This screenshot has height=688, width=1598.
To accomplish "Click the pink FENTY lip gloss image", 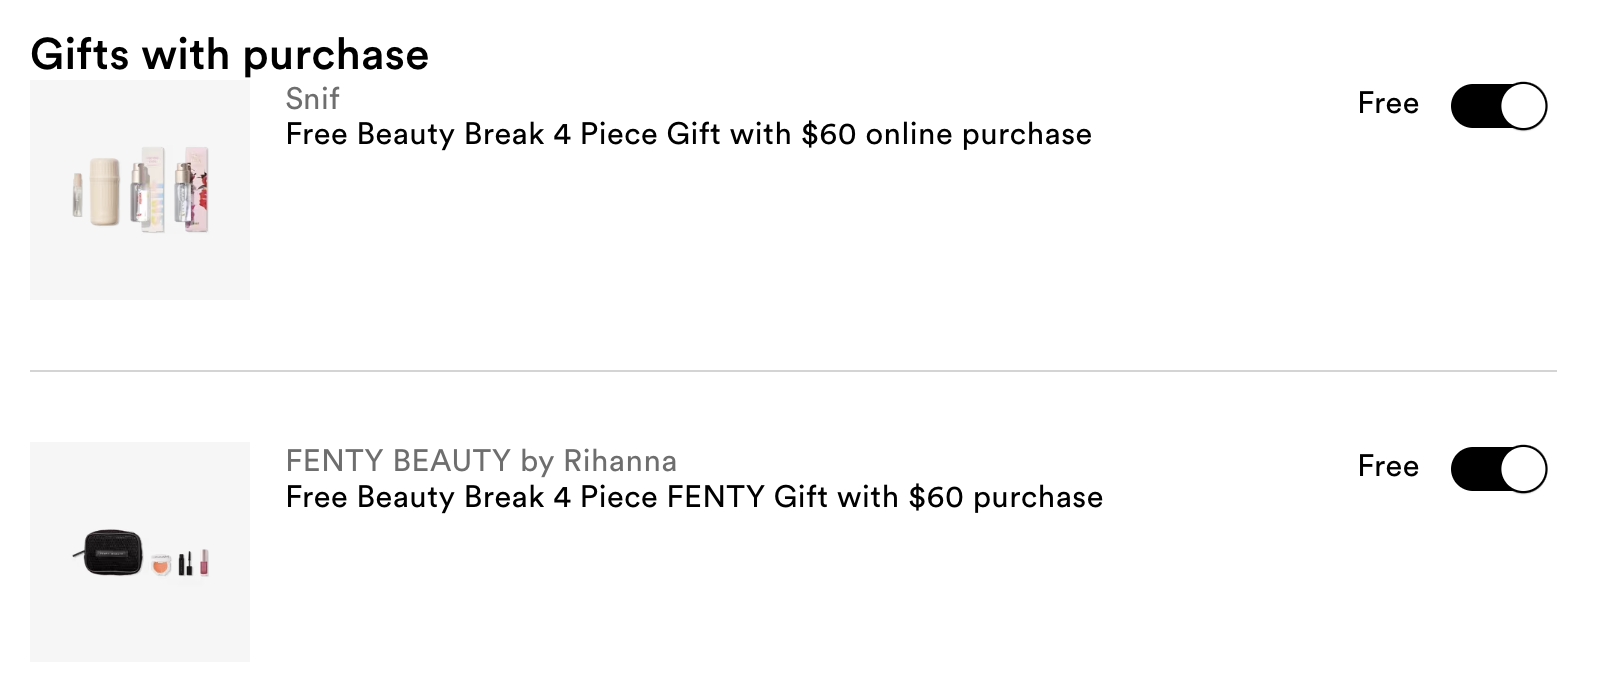I will coord(203,562).
